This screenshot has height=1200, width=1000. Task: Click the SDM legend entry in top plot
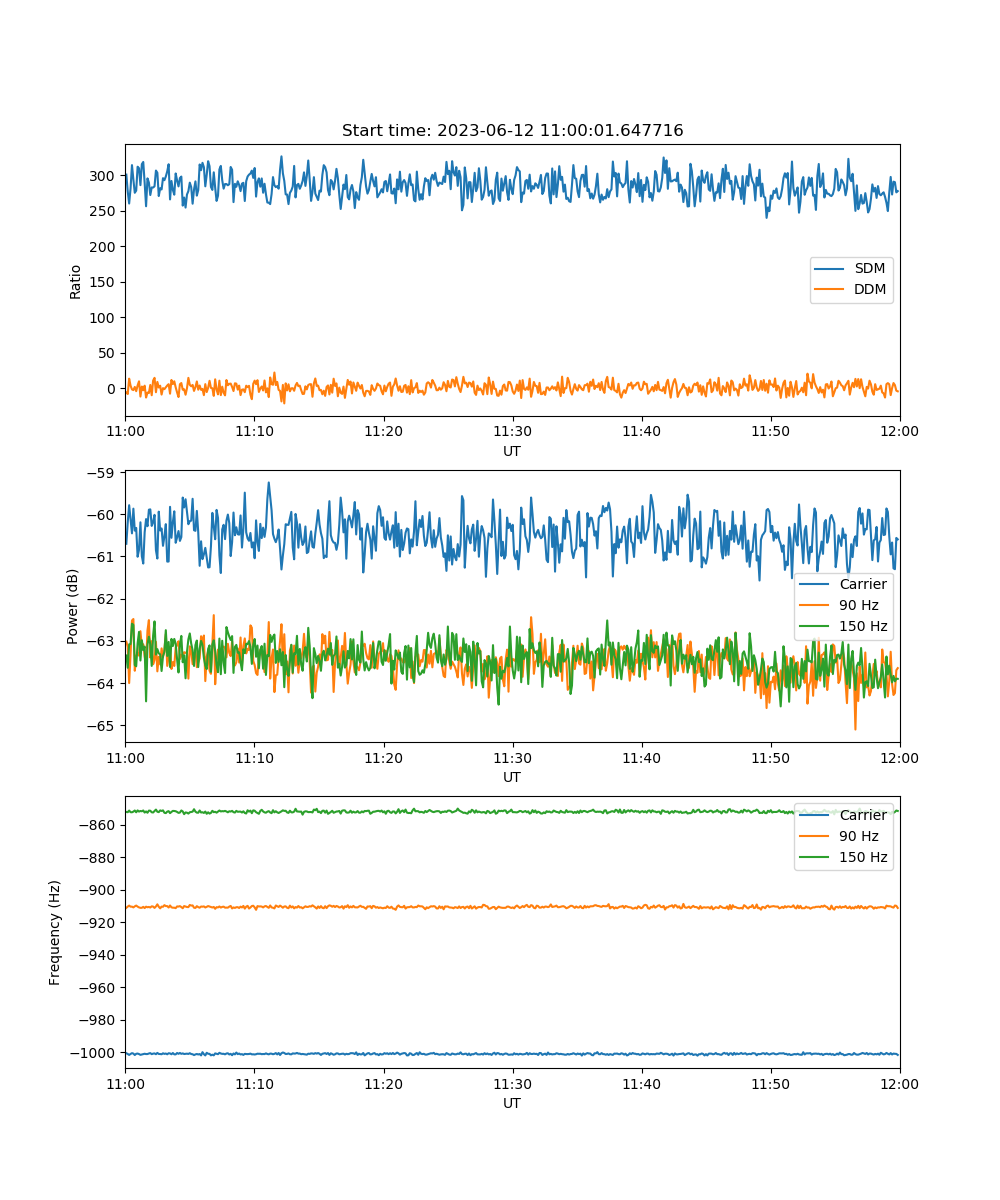click(x=869, y=269)
